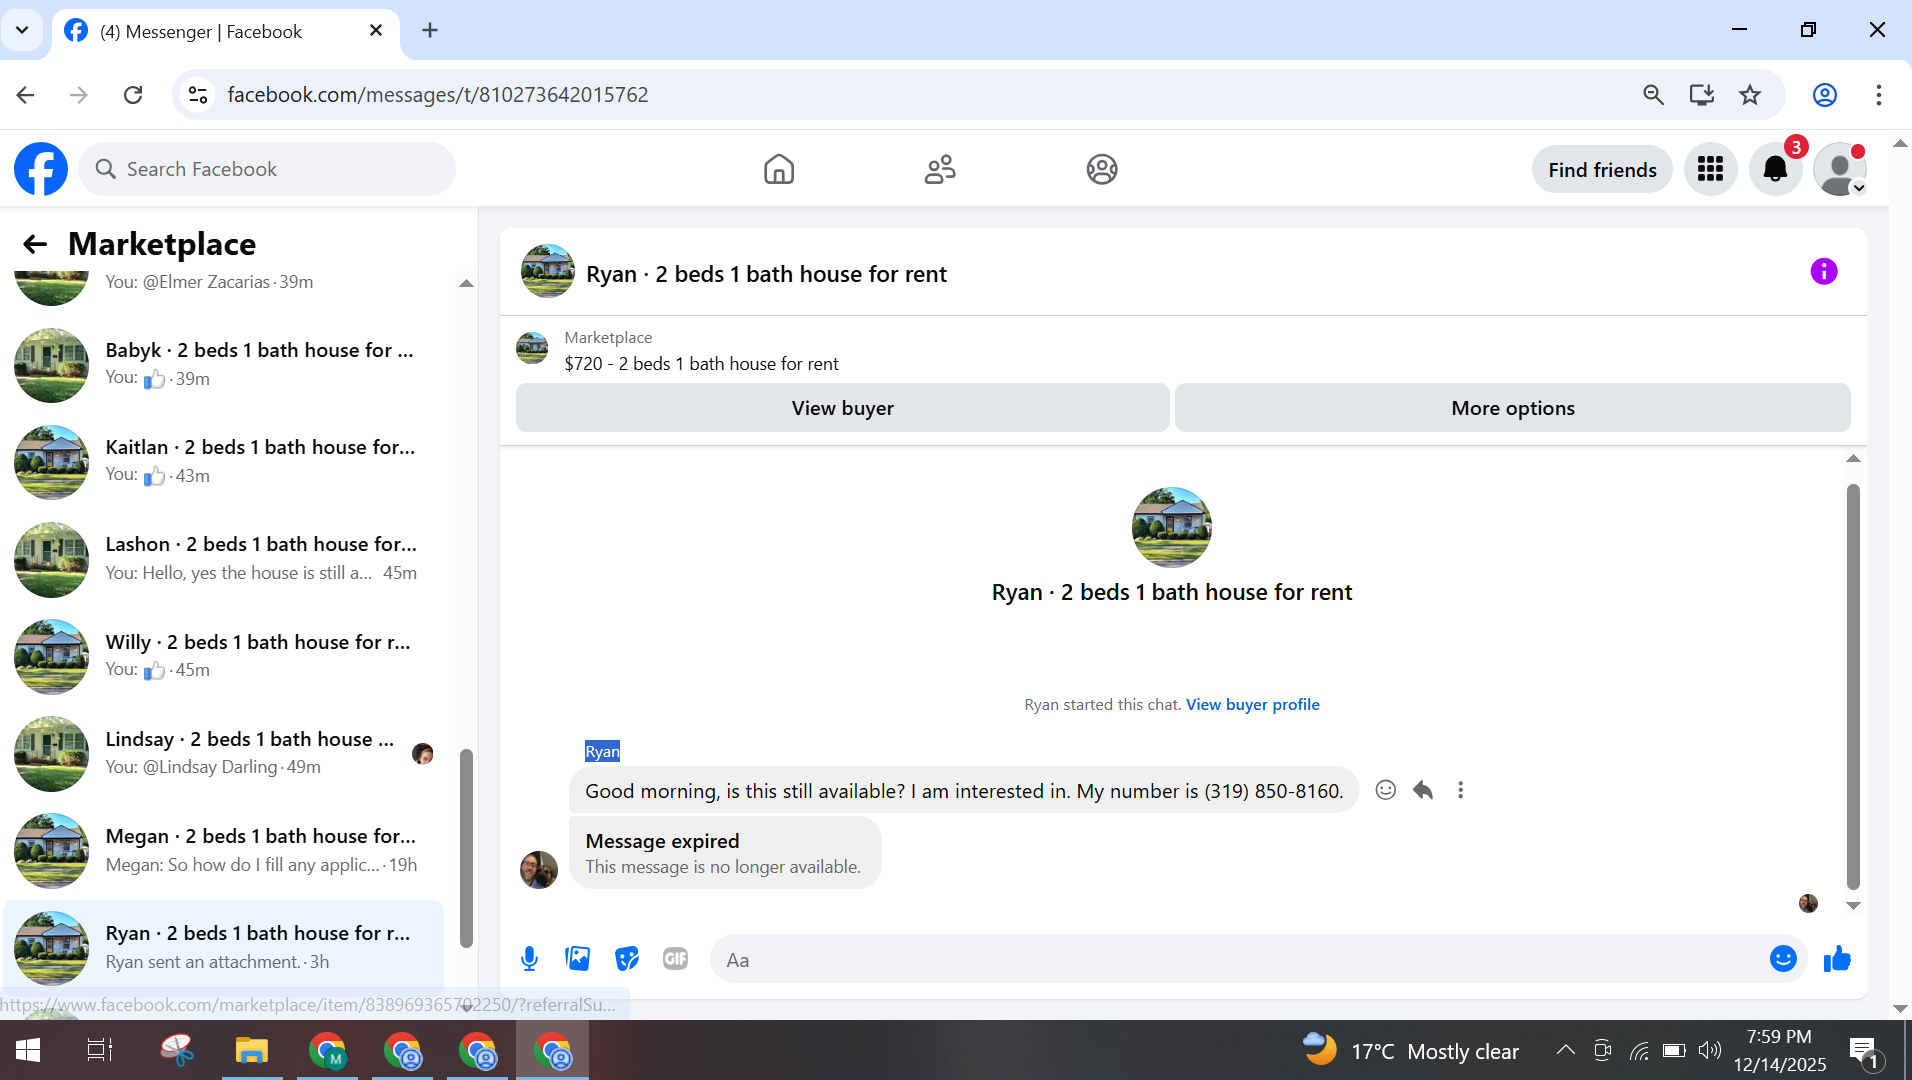Click the More options button
This screenshot has width=1912, height=1080.
[x=1512, y=408]
